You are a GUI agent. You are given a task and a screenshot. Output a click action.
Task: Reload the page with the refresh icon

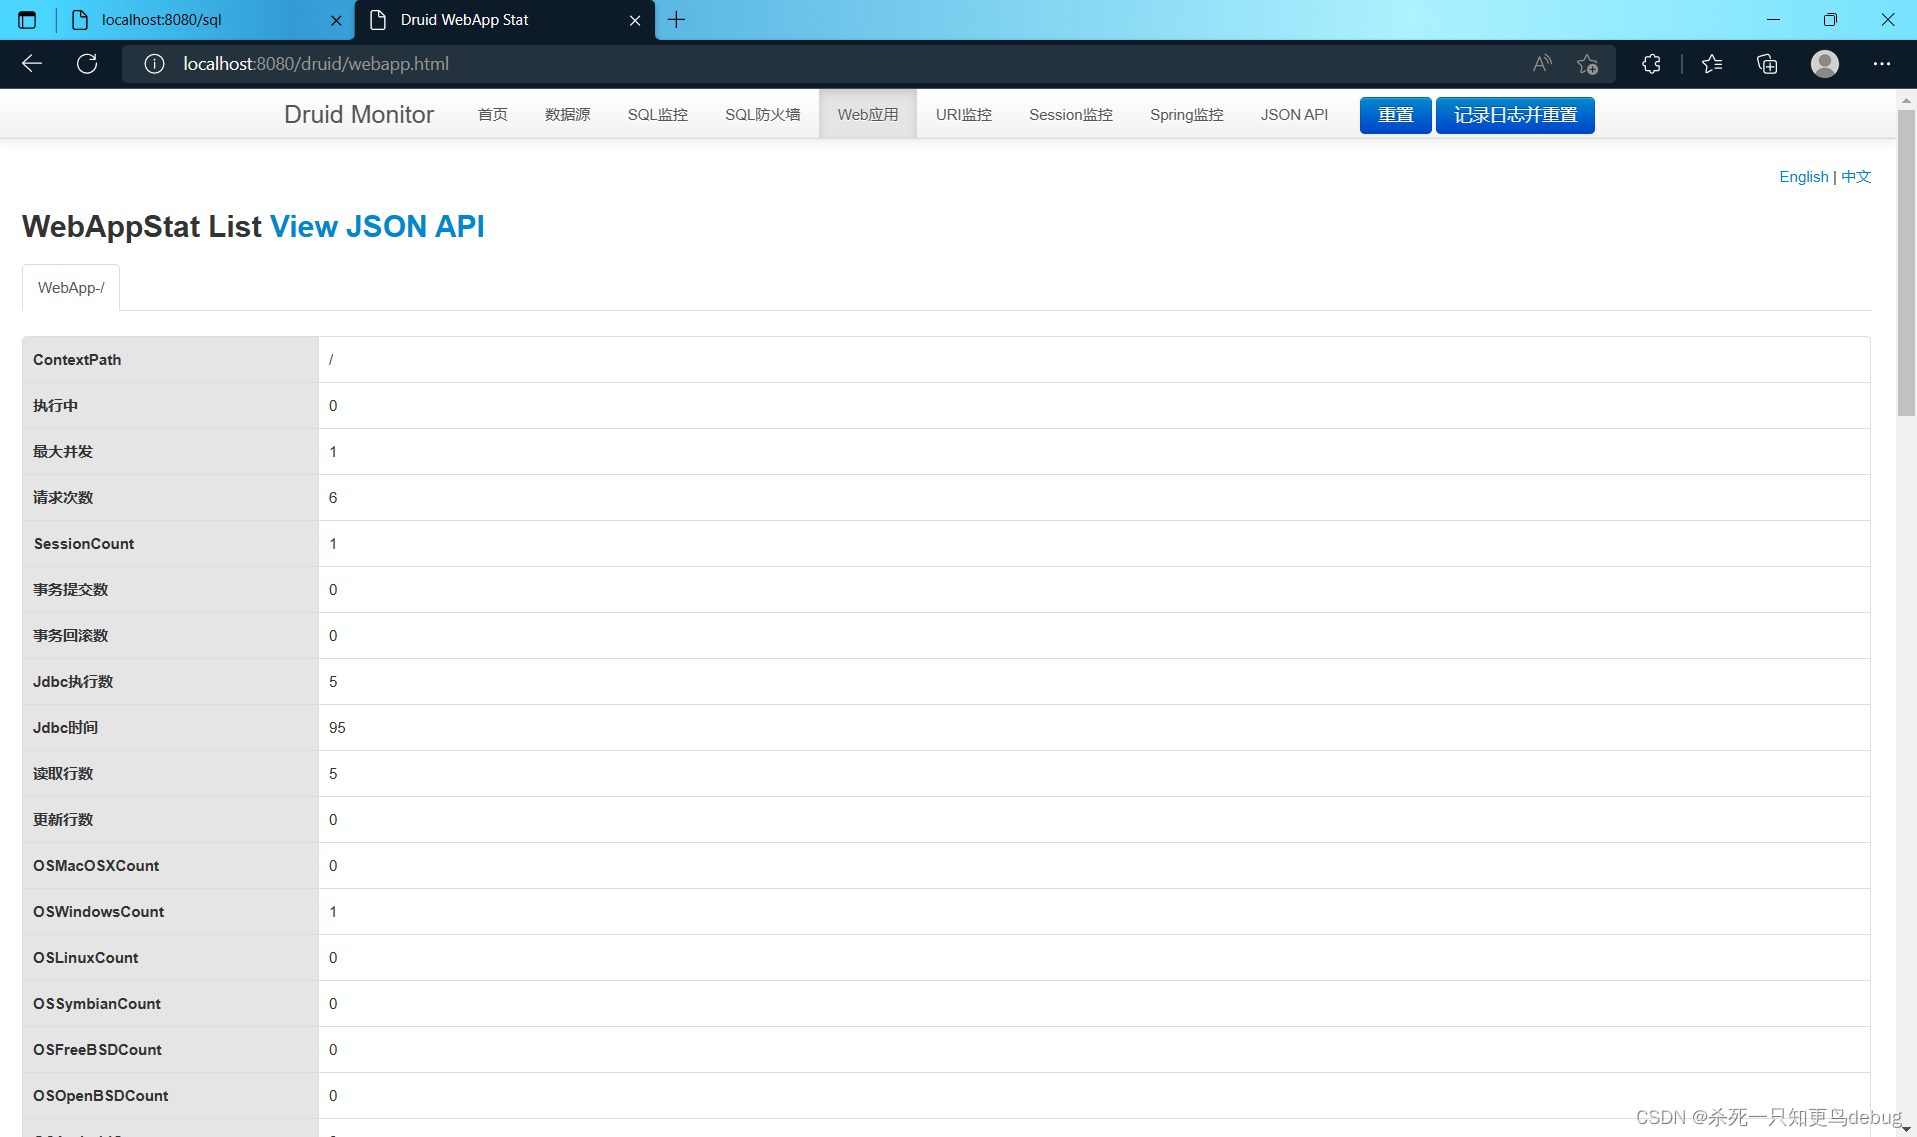tap(87, 64)
